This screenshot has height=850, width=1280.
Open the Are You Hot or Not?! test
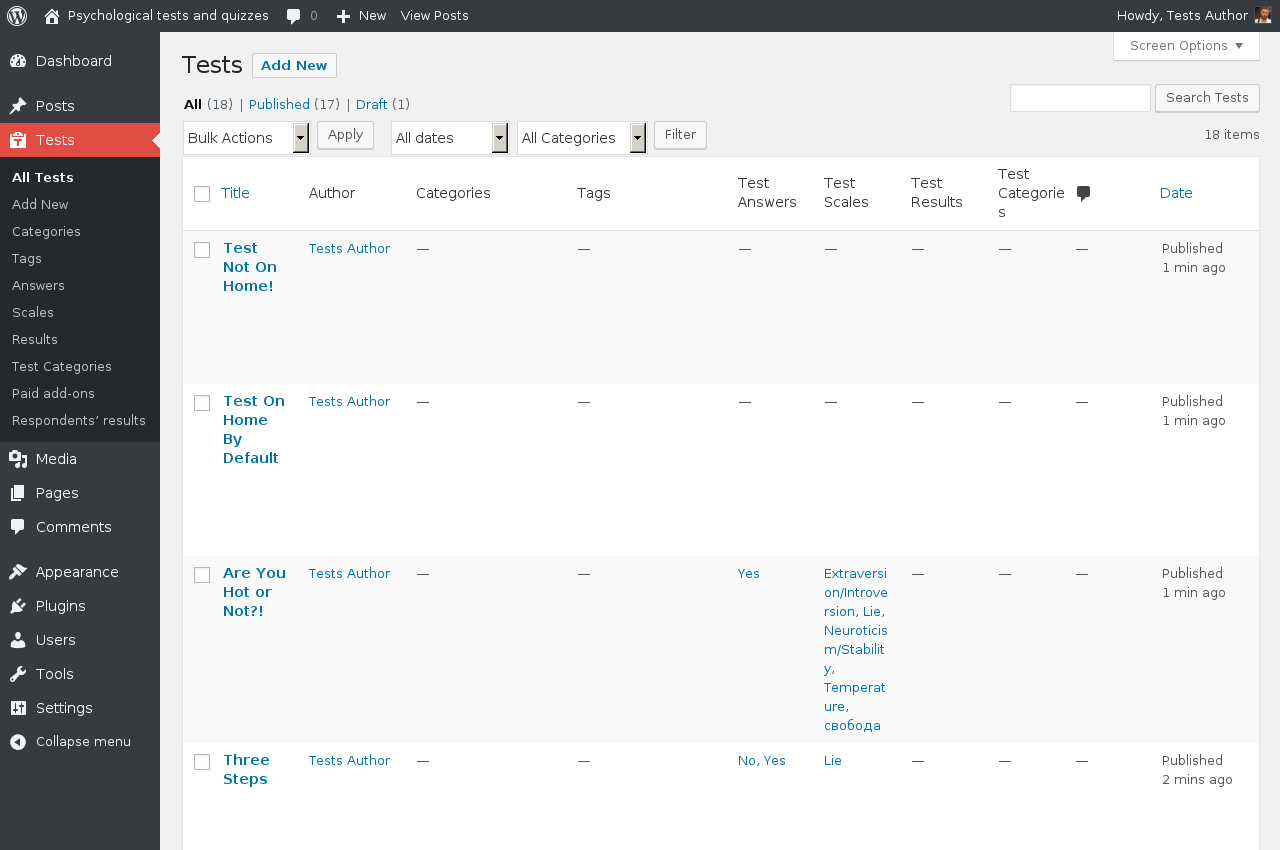click(254, 591)
